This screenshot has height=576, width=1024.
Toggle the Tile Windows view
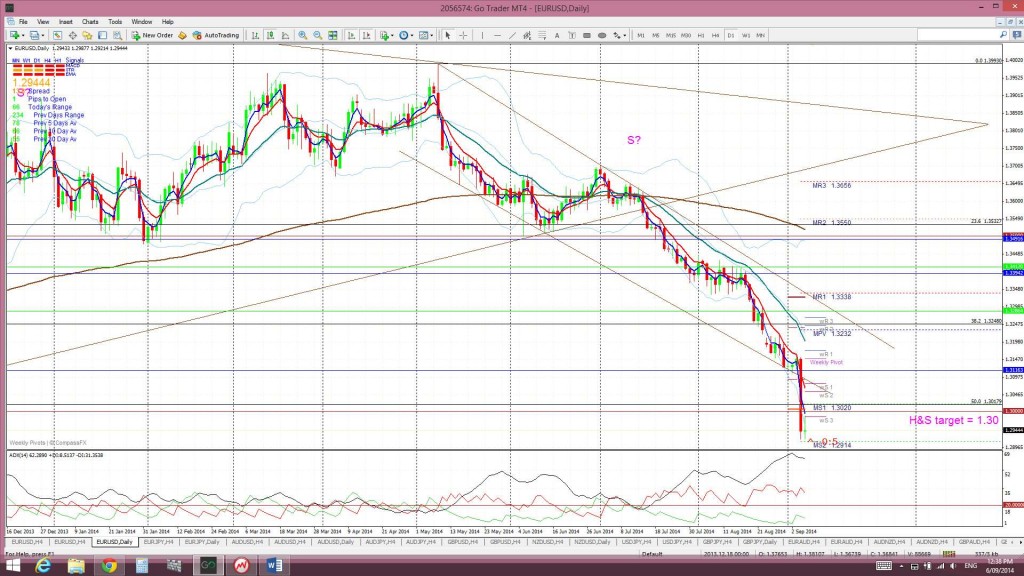333,37
